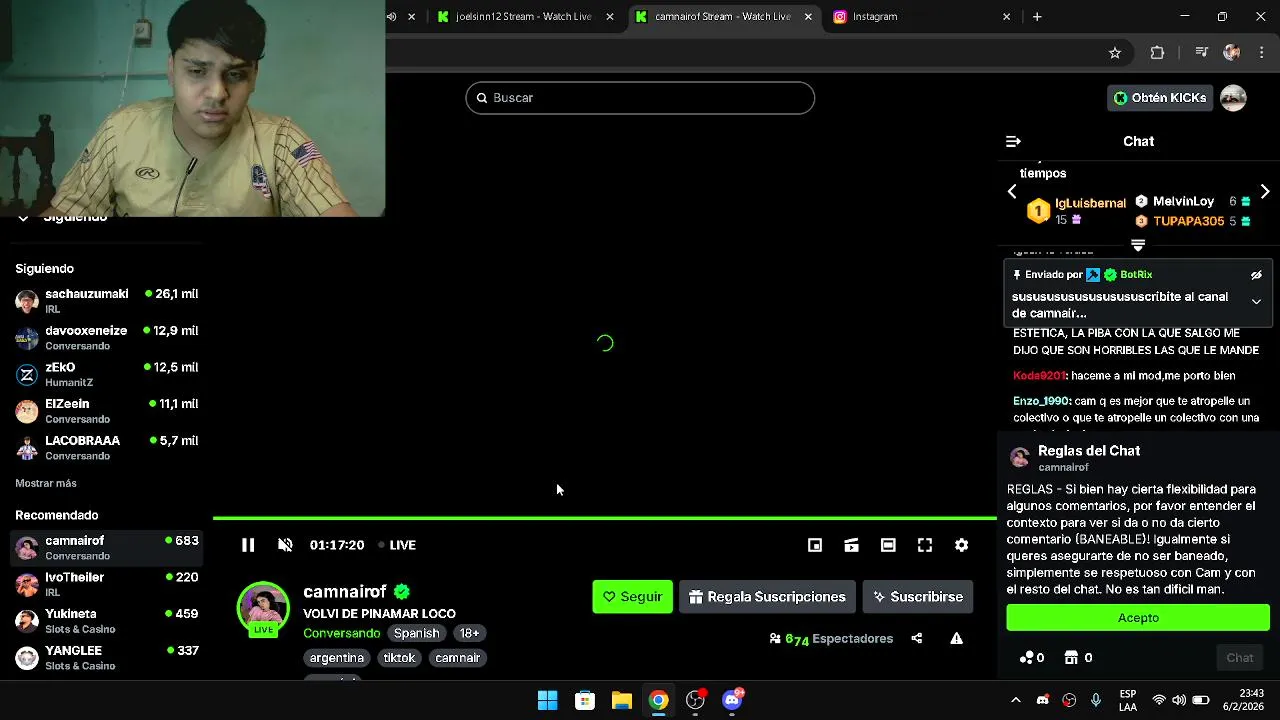The image size is (1280, 720).
Task: Open ElZeein channel in sidebar
Action: [x=107, y=411]
